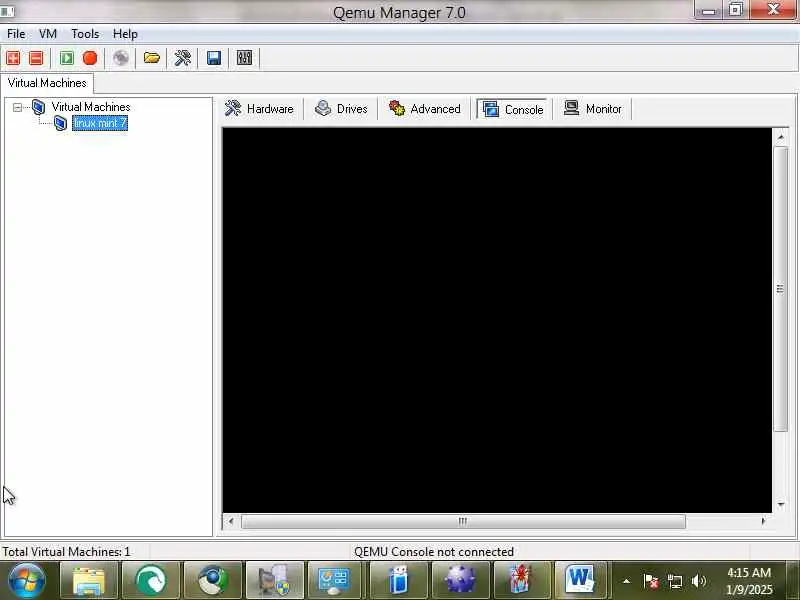Select the Virtual Machines panel tab

pyautogui.click(x=47, y=83)
